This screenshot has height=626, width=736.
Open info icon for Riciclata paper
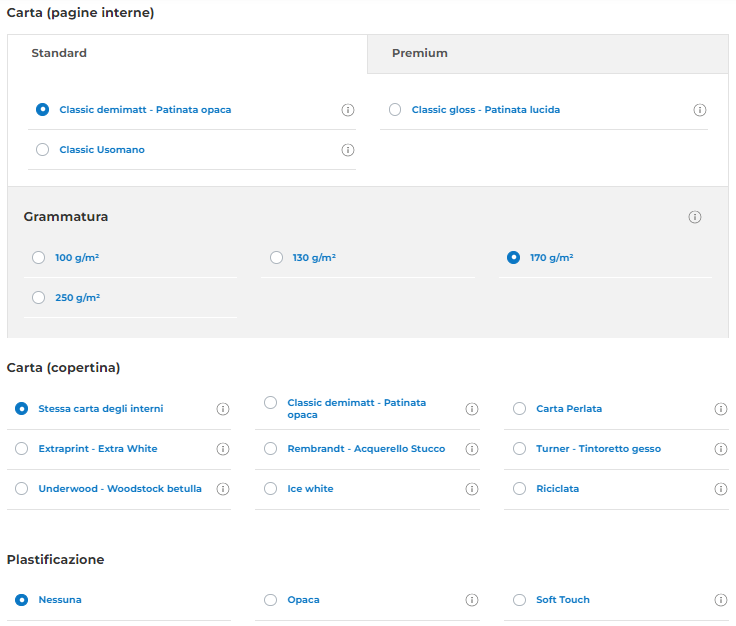click(x=721, y=489)
